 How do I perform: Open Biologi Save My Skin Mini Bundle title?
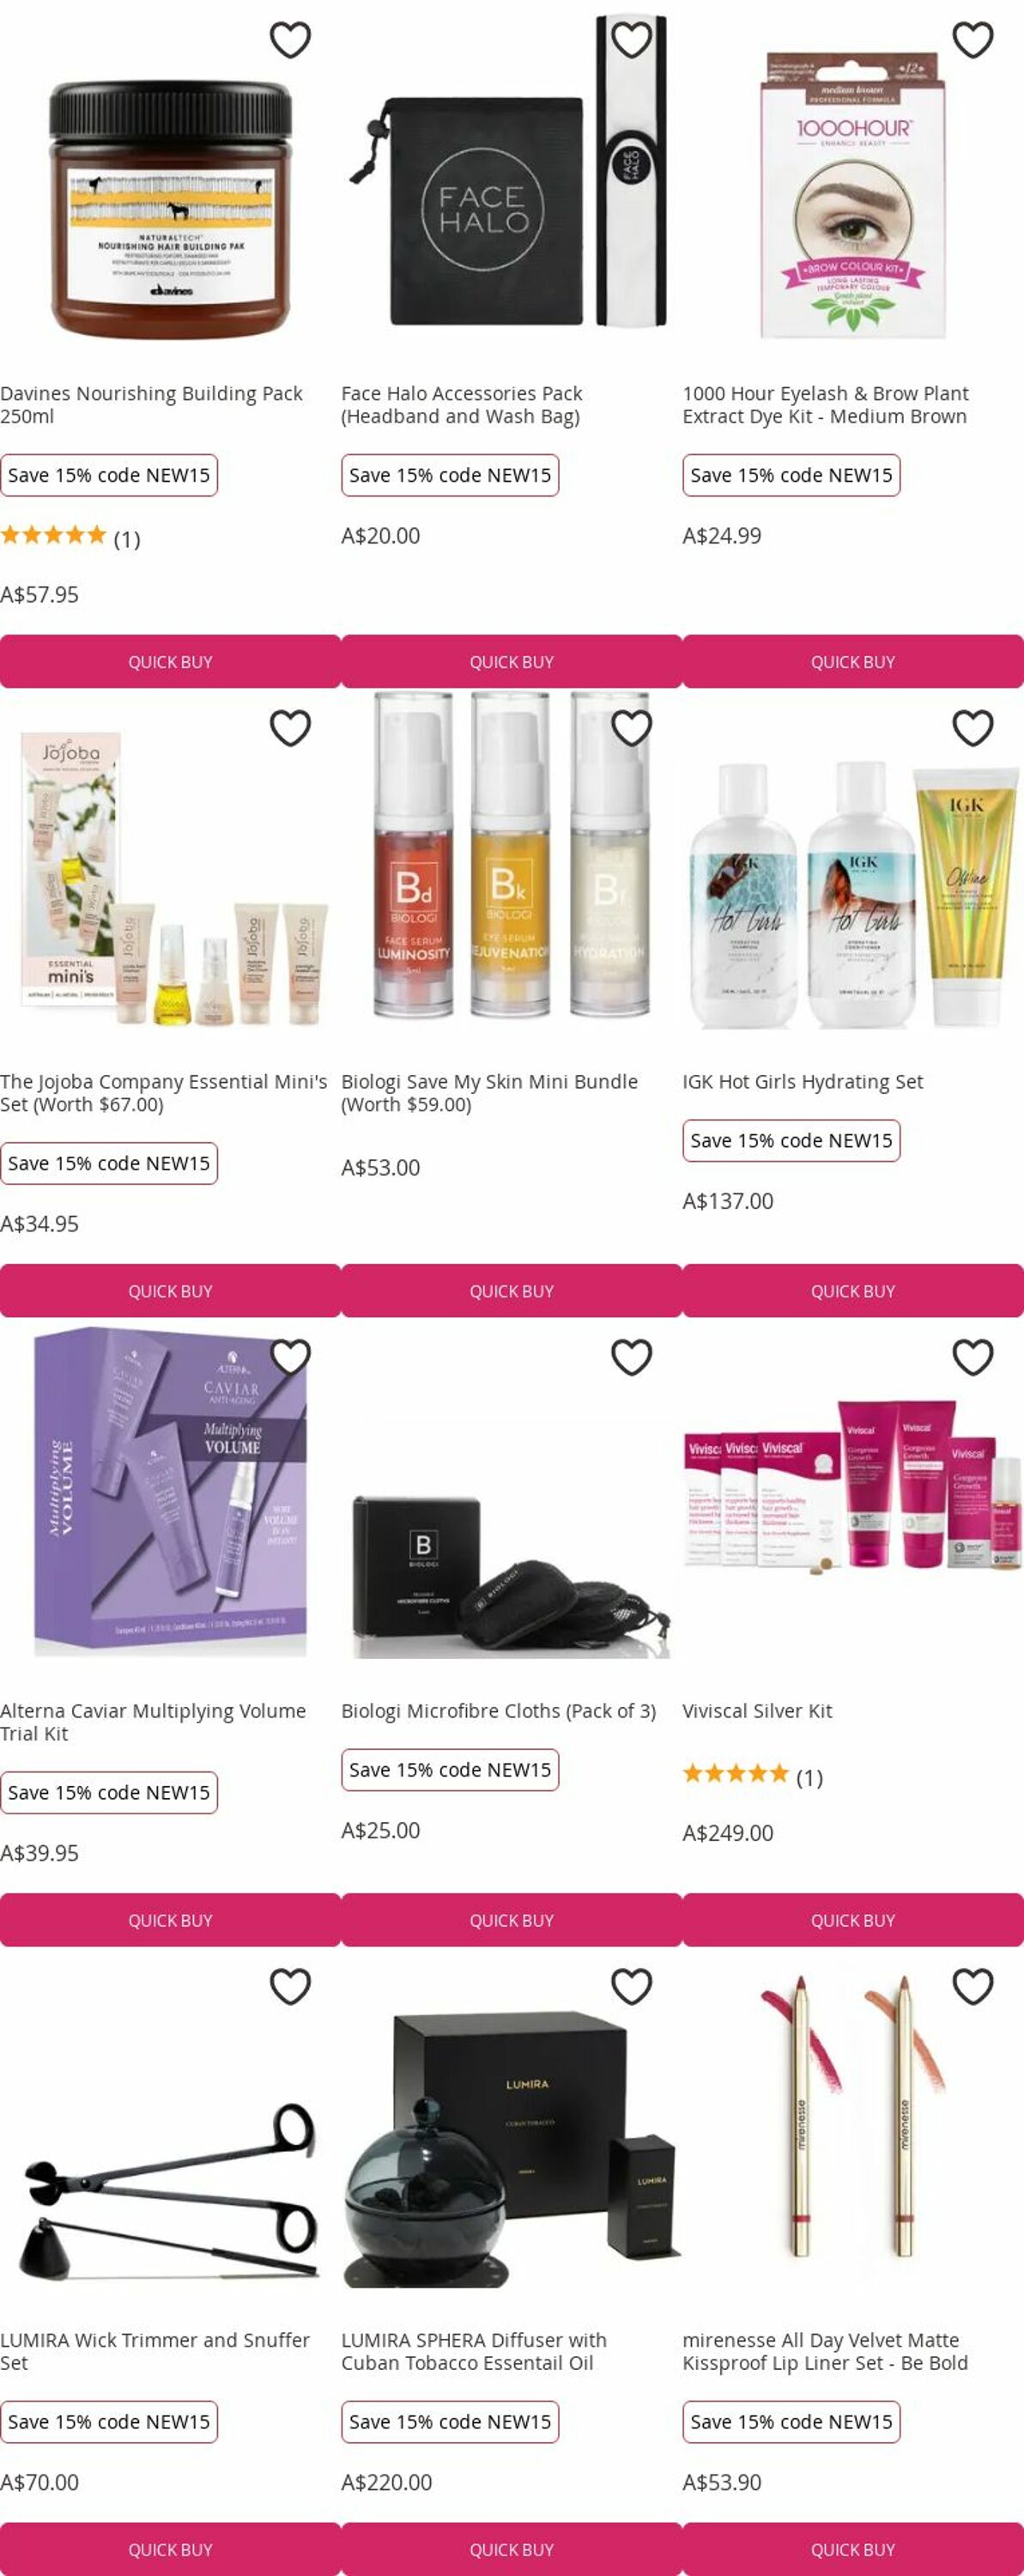click(x=489, y=1092)
